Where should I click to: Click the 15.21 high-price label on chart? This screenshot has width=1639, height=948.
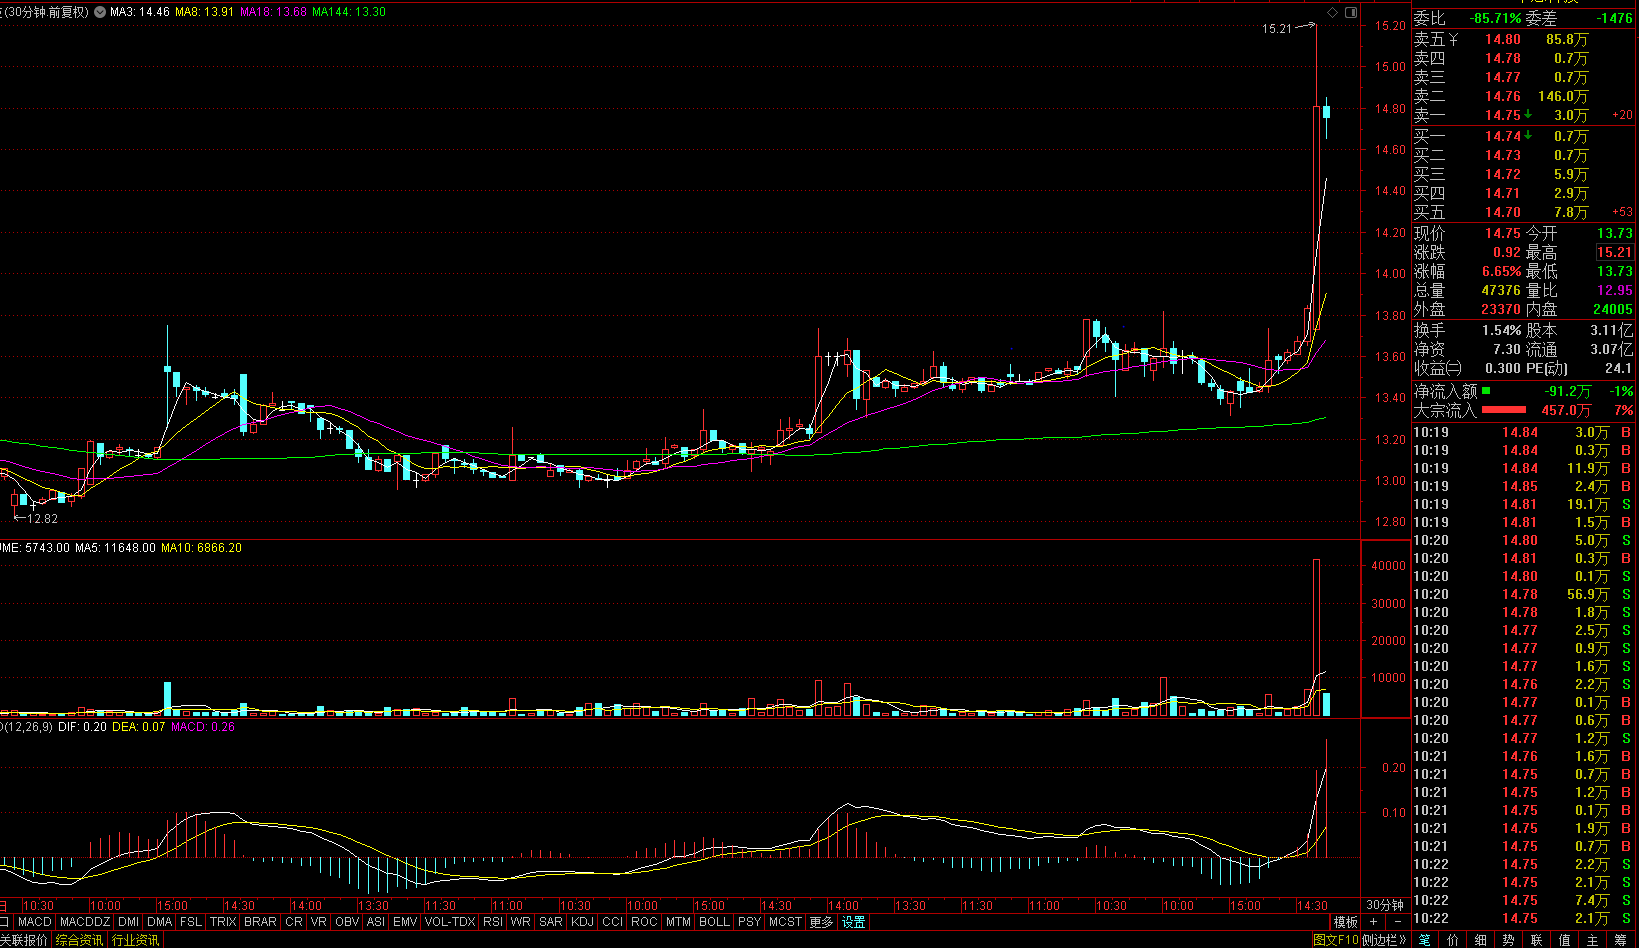coord(1277,29)
